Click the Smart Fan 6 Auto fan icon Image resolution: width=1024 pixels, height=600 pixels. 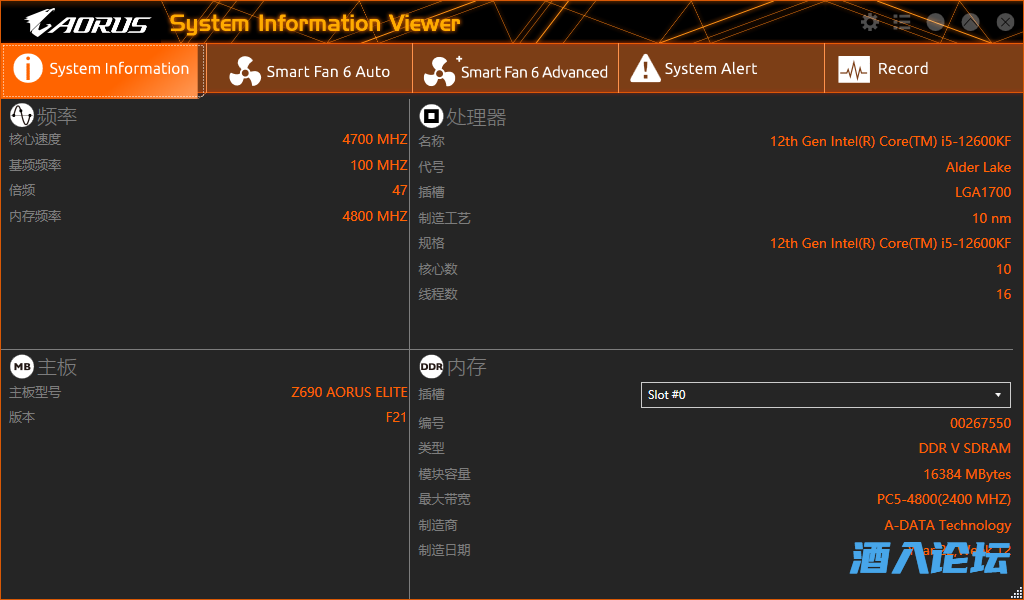[245, 71]
